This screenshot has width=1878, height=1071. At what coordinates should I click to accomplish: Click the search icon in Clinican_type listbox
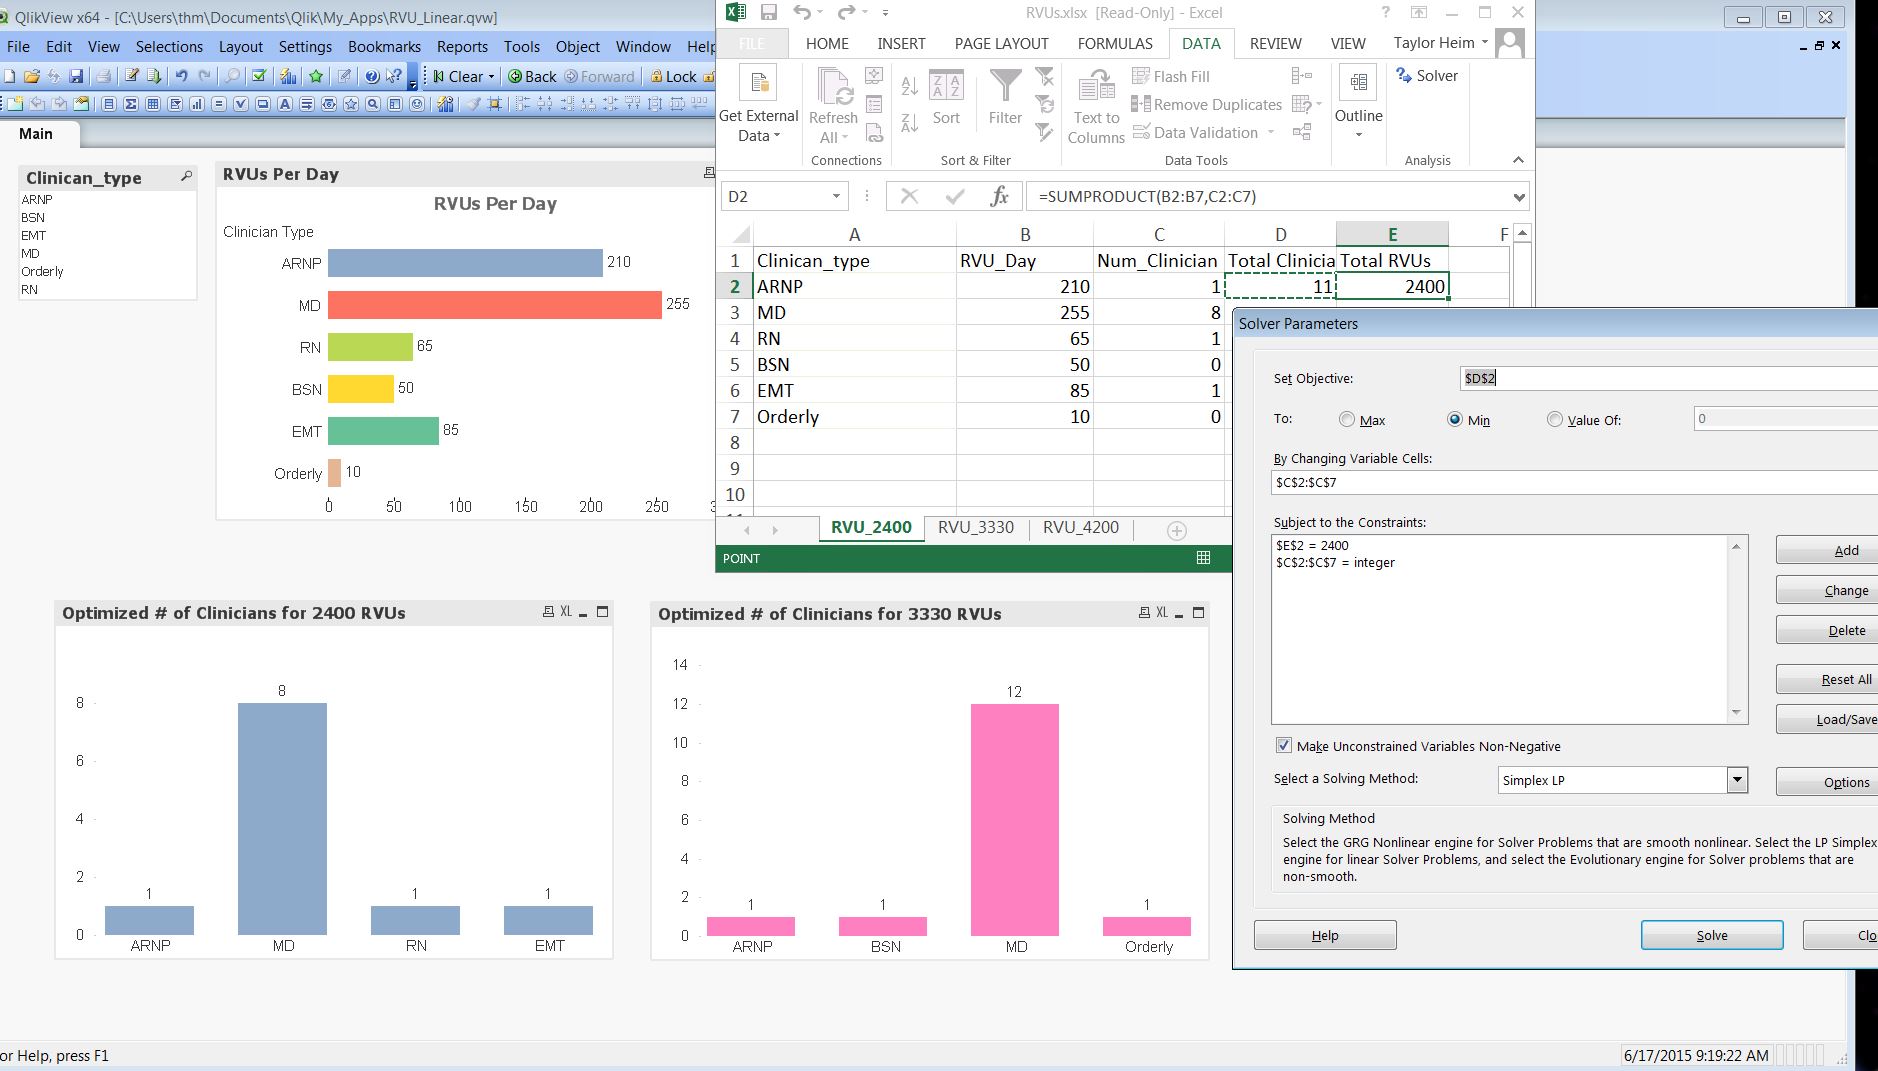click(186, 177)
